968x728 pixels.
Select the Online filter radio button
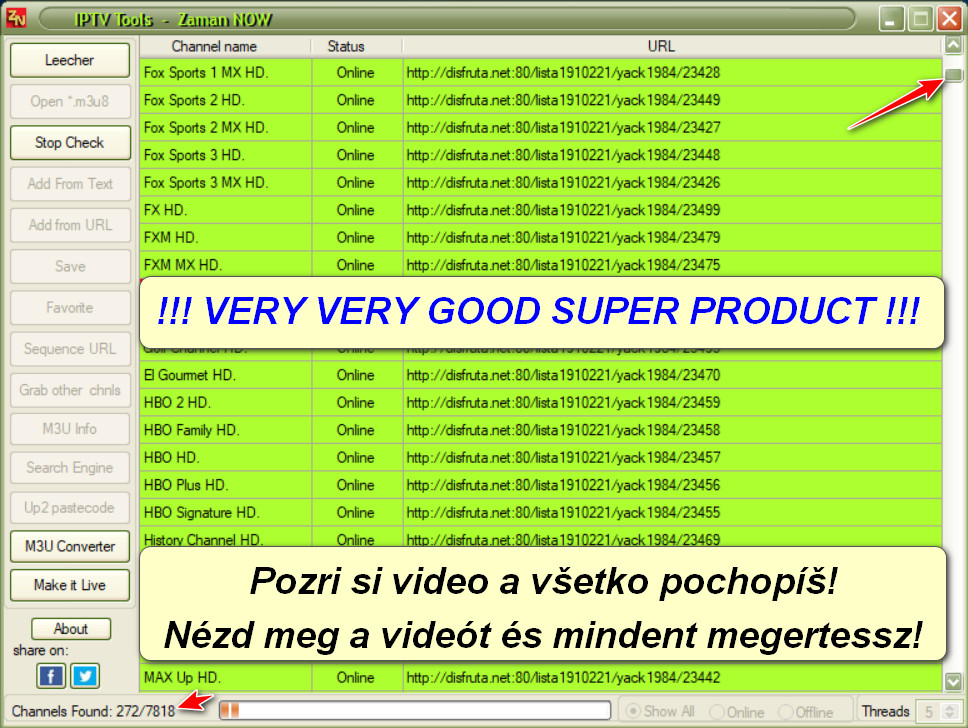(736, 712)
